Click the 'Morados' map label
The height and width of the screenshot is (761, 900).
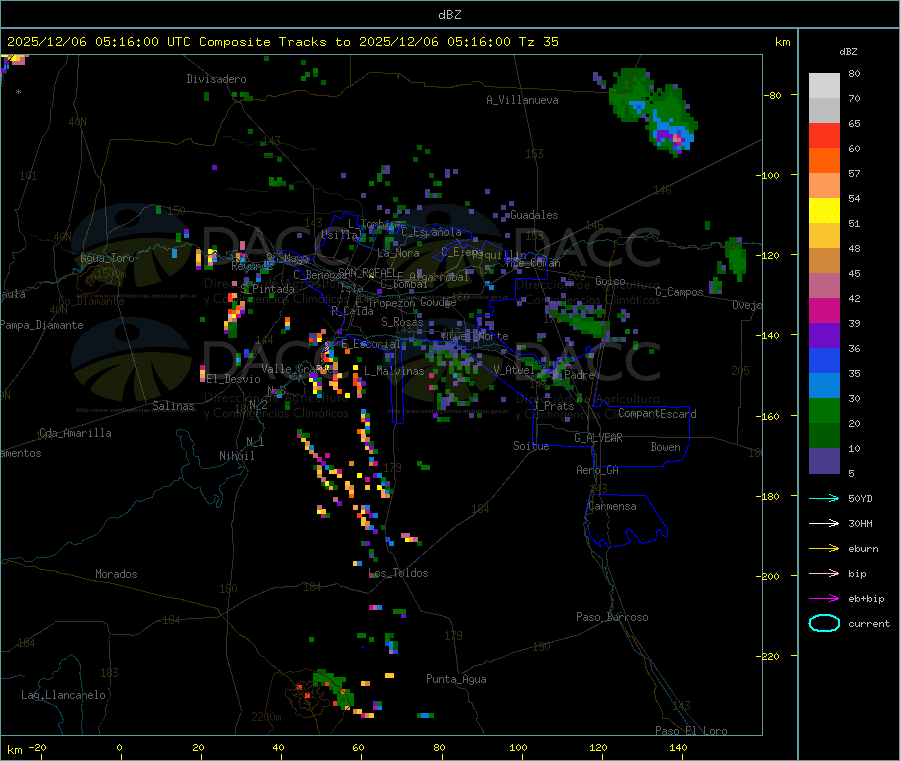tap(117, 574)
